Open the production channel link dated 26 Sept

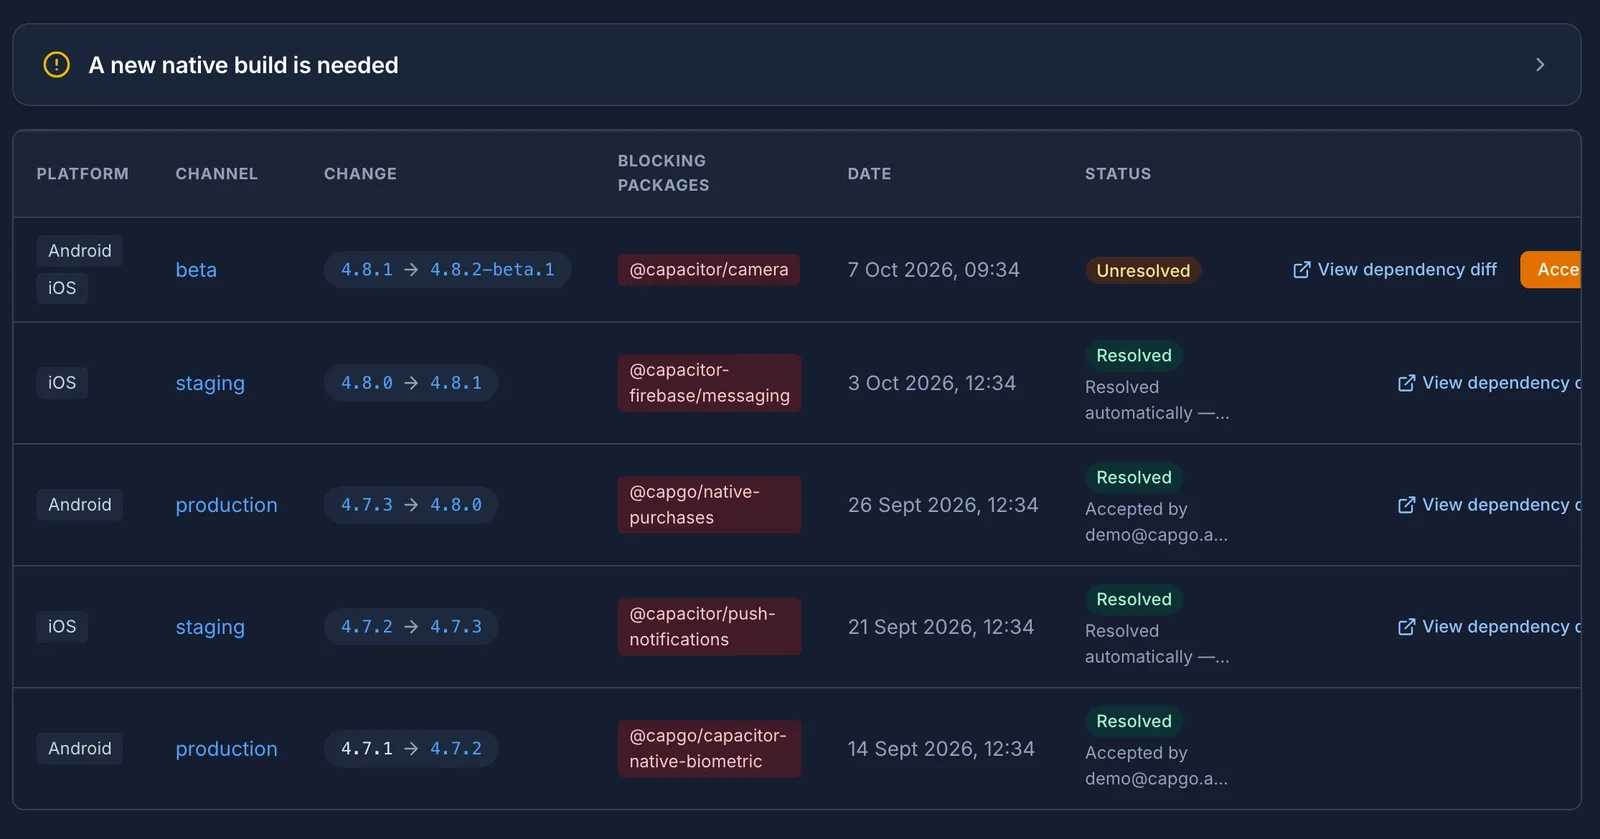pos(226,505)
